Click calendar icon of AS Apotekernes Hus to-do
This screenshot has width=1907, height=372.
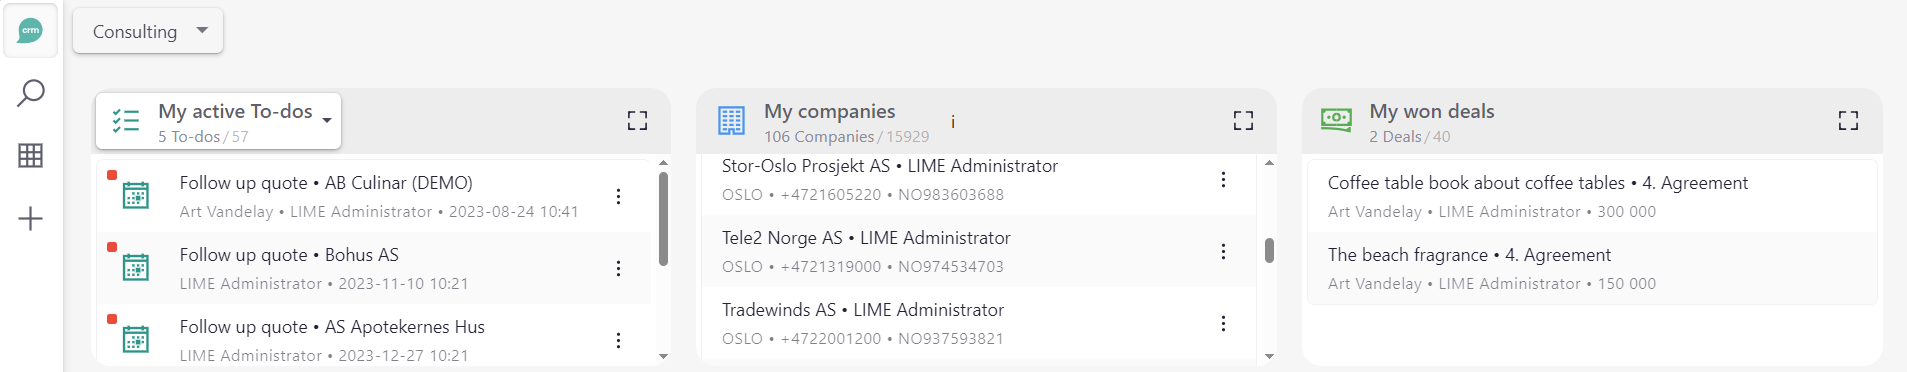click(135, 339)
